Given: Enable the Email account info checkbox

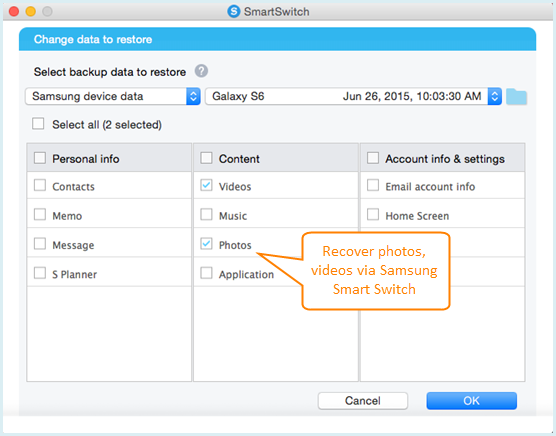Looking at the screenshot, I should click(373, 185).
